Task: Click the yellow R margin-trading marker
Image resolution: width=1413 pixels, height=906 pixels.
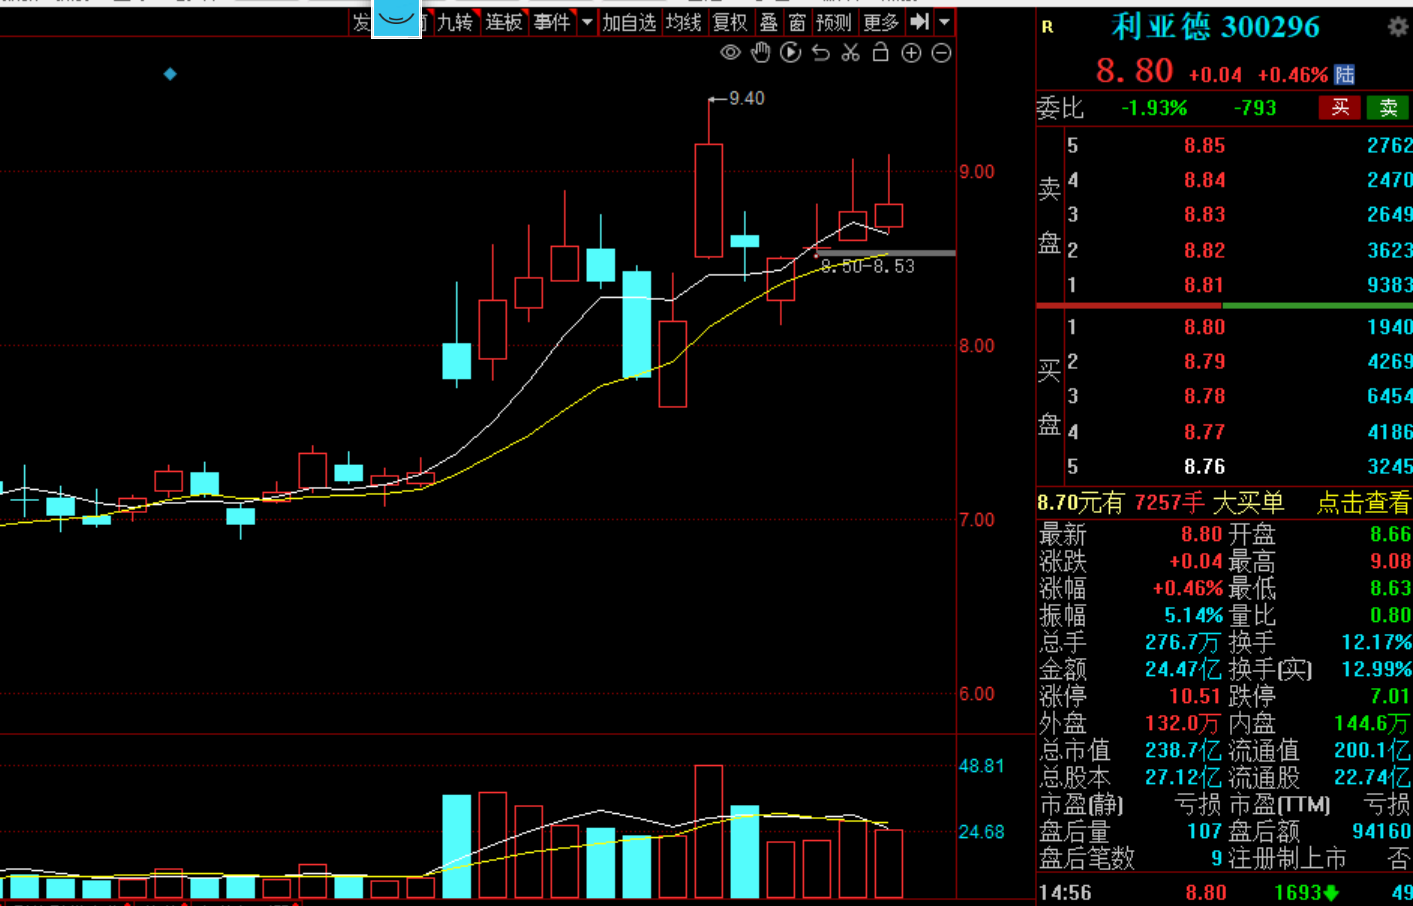Action: point(1047,27)
